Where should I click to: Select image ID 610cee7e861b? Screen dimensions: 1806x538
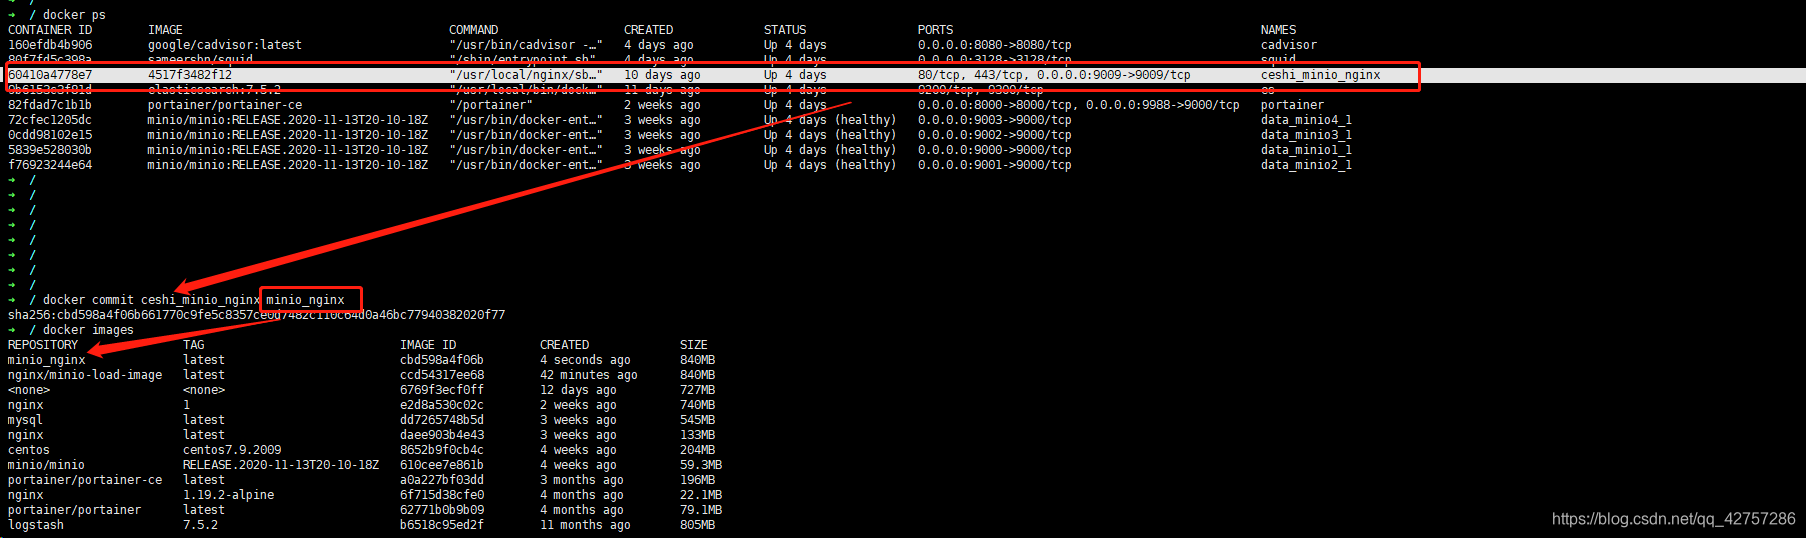pos(442,465)
